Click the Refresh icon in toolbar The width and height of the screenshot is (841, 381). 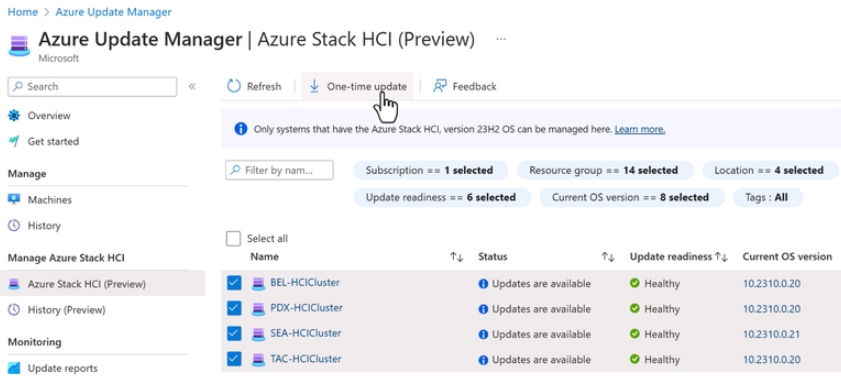pos(234,86)
